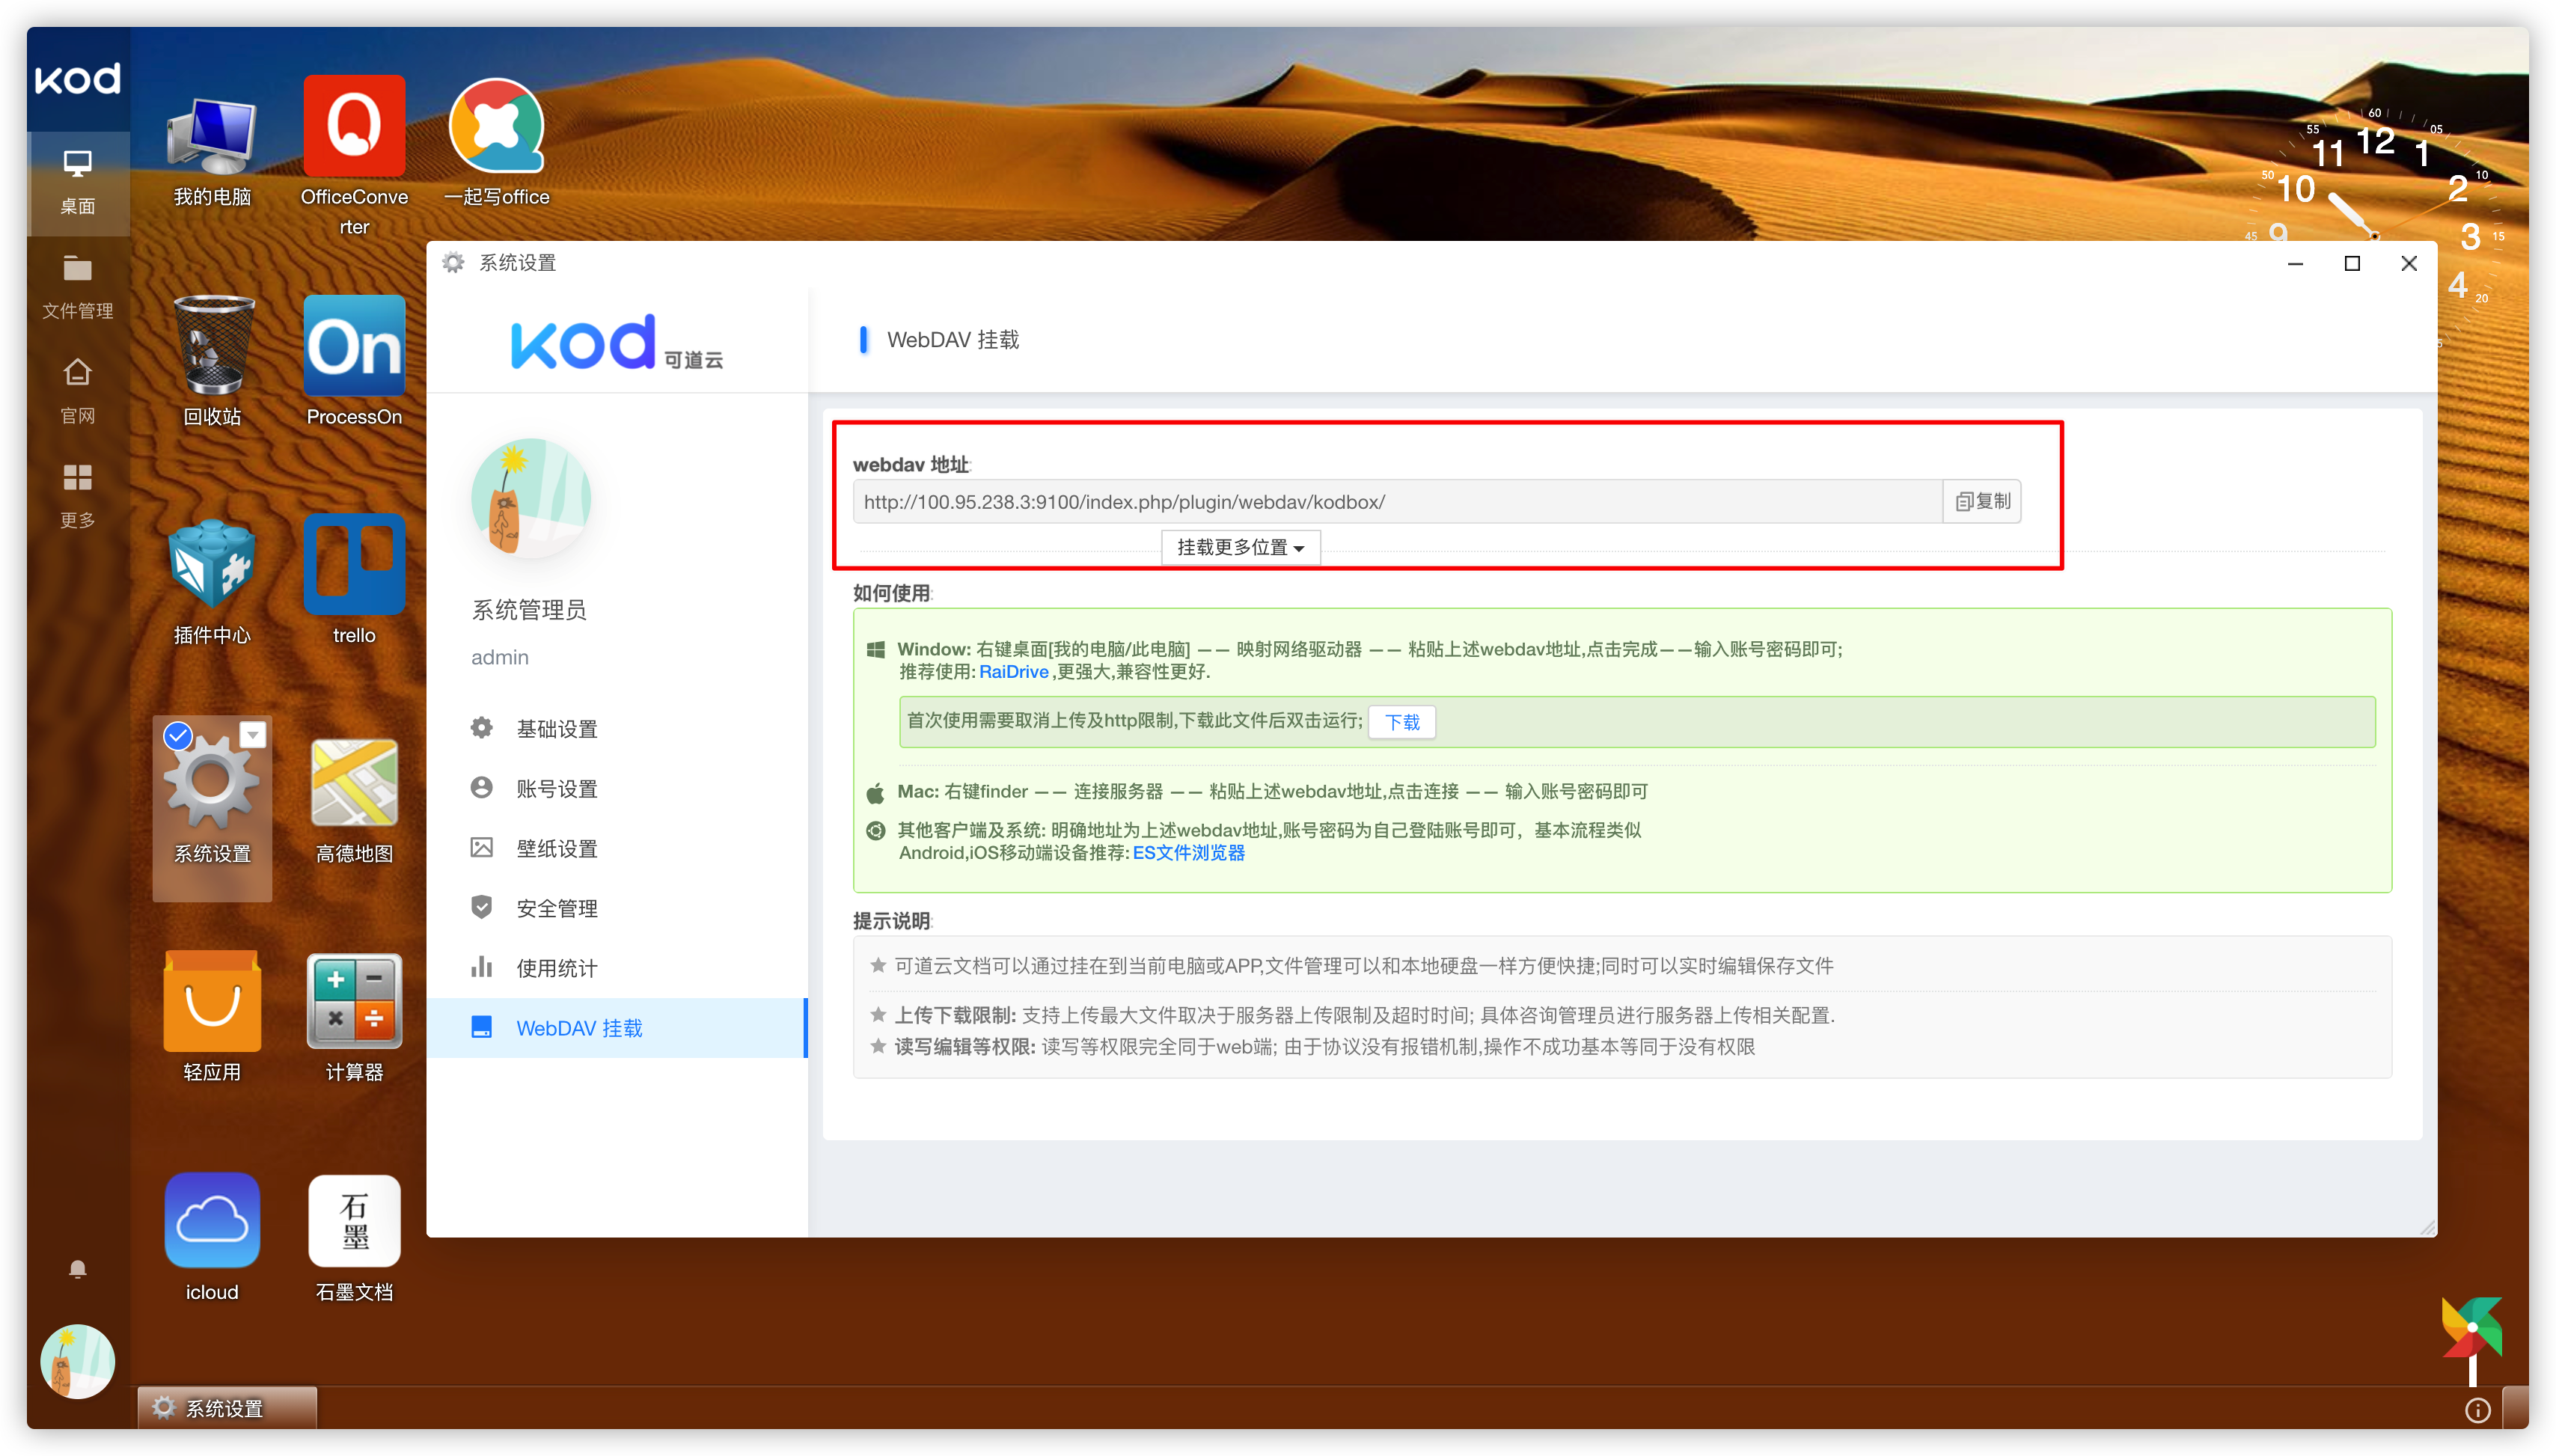
Task: Select 安全管理 in settings menu
Action: 556,908
